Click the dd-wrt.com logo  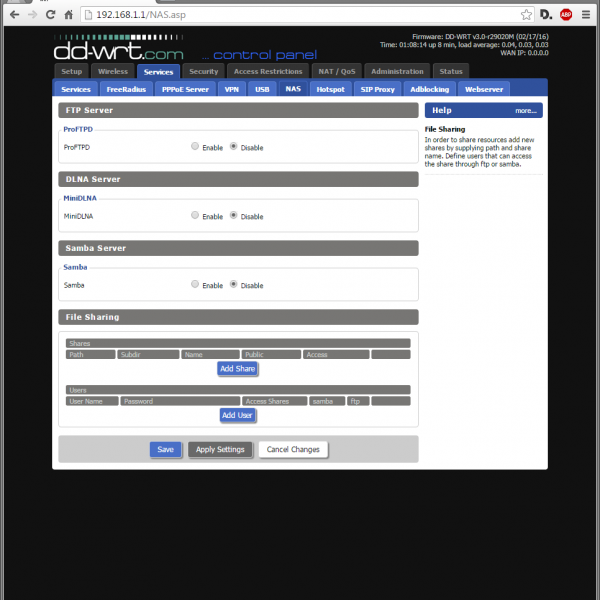pos(118,48)
